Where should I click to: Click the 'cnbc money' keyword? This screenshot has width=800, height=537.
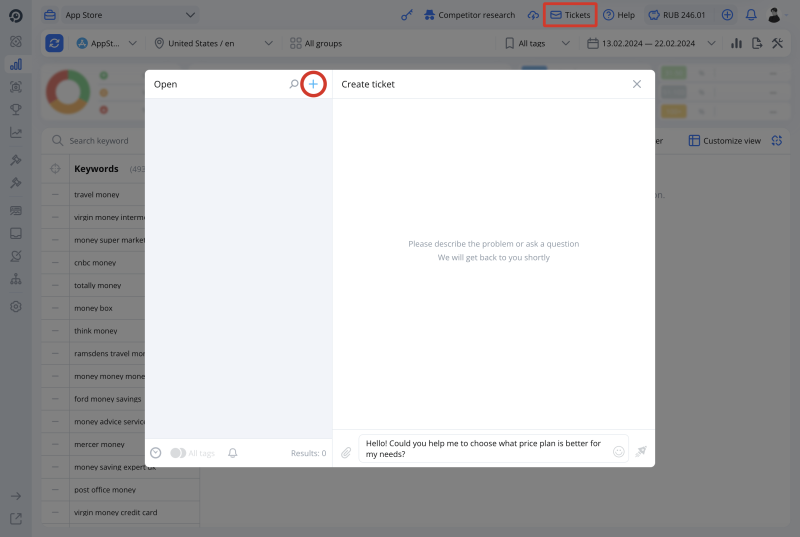tap(95, 263)
